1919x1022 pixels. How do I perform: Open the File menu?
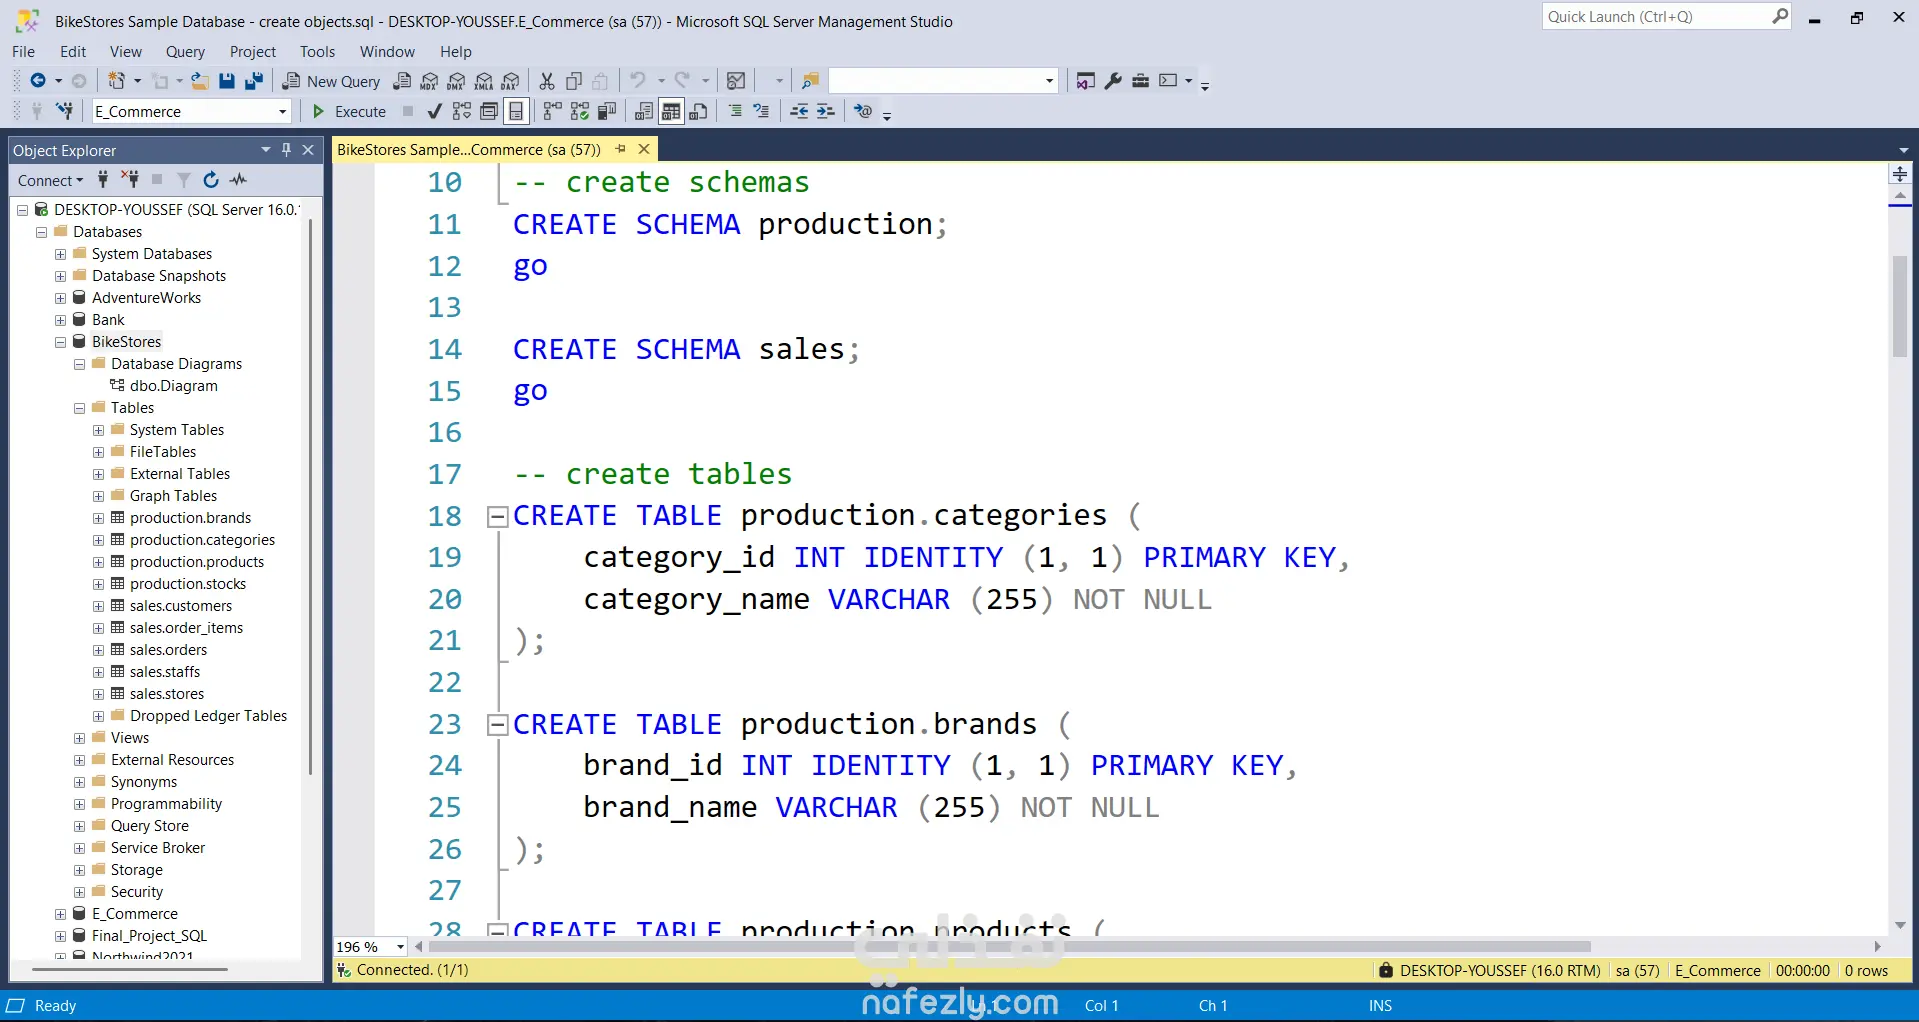pyautogui.click(x=23, y=52)
